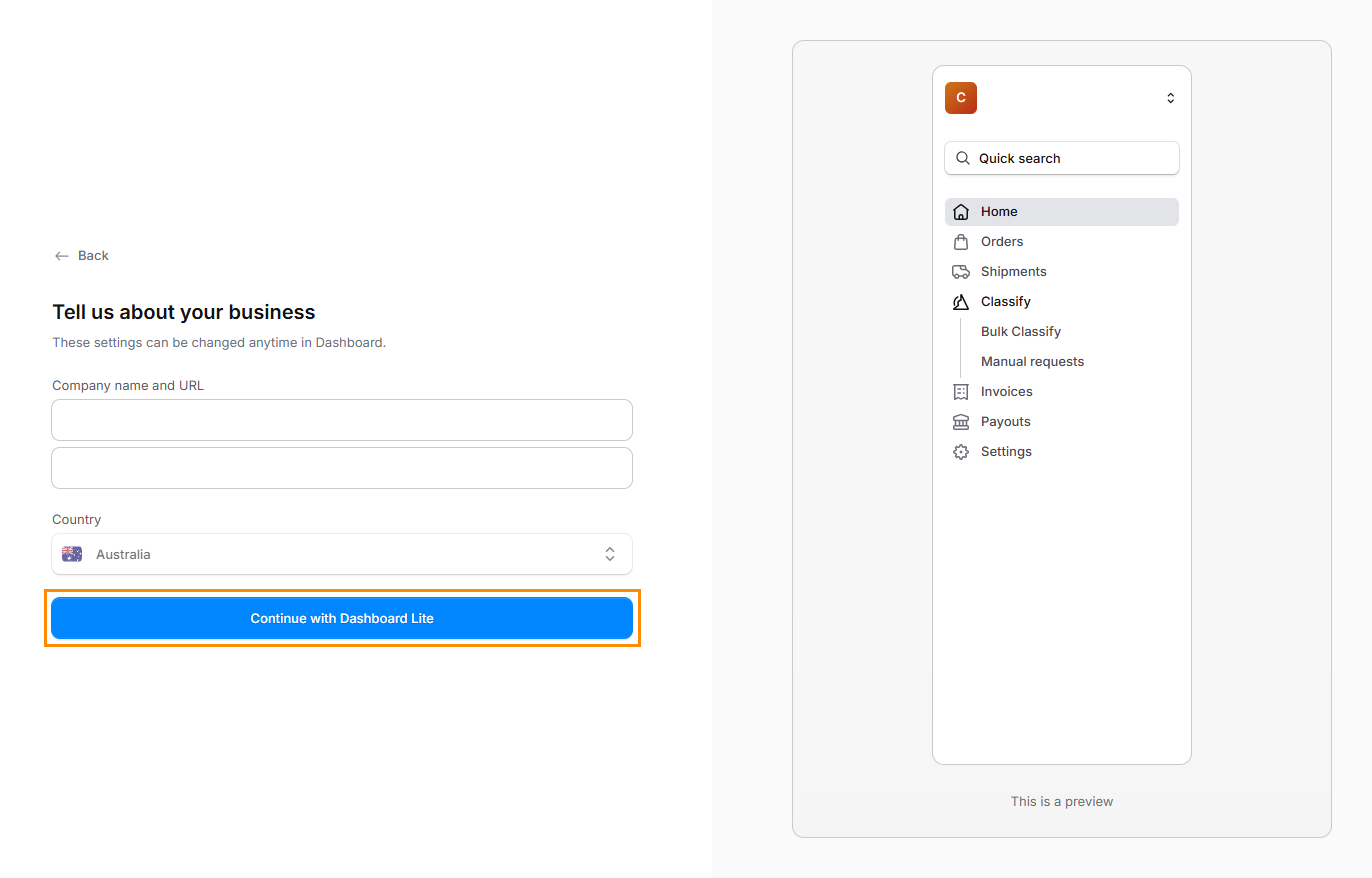Click the Invoices receipt icon
This screenshot has height=878, width=1372.
click(x=961, y=392)
